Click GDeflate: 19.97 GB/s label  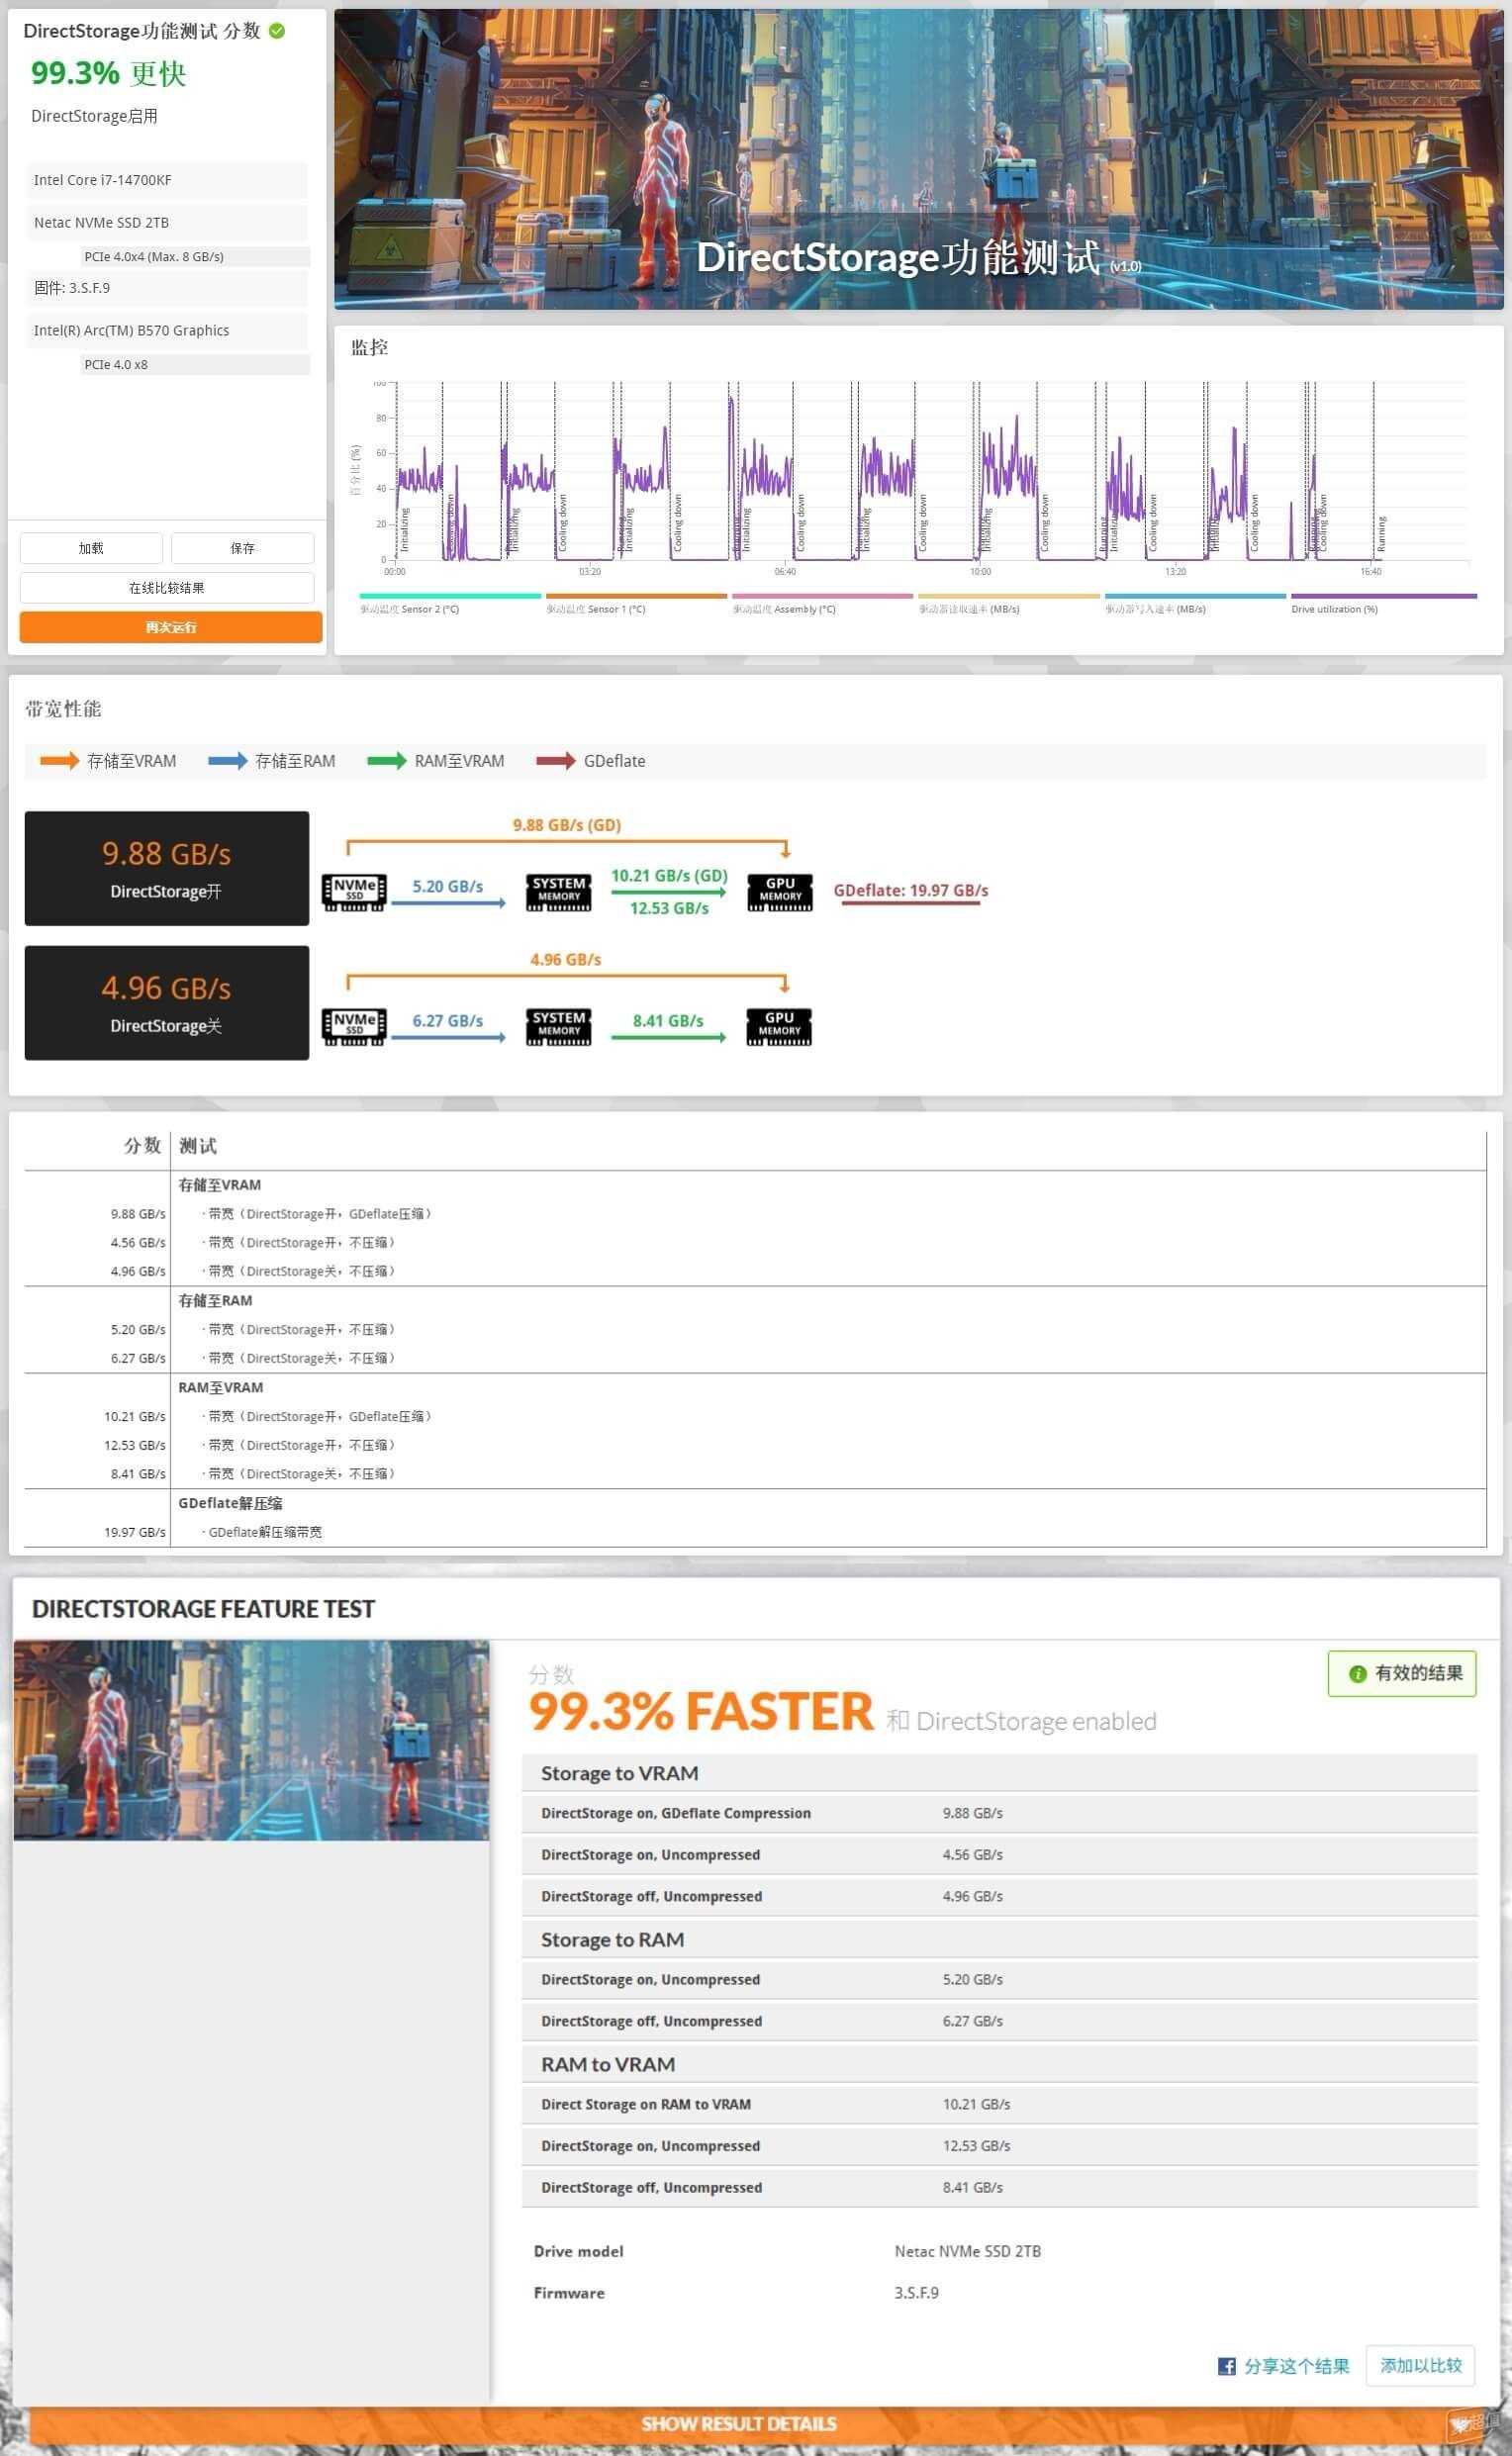click(x=911, y=890)
